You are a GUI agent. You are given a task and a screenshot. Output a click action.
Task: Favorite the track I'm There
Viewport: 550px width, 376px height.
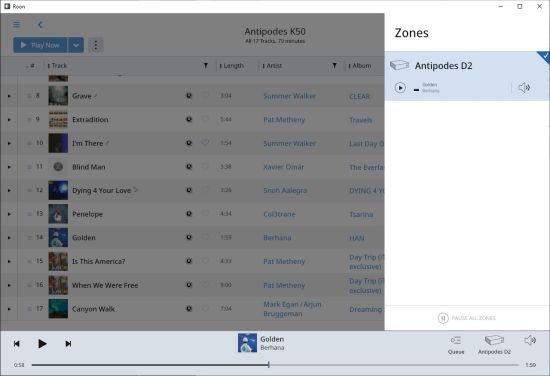205,143
